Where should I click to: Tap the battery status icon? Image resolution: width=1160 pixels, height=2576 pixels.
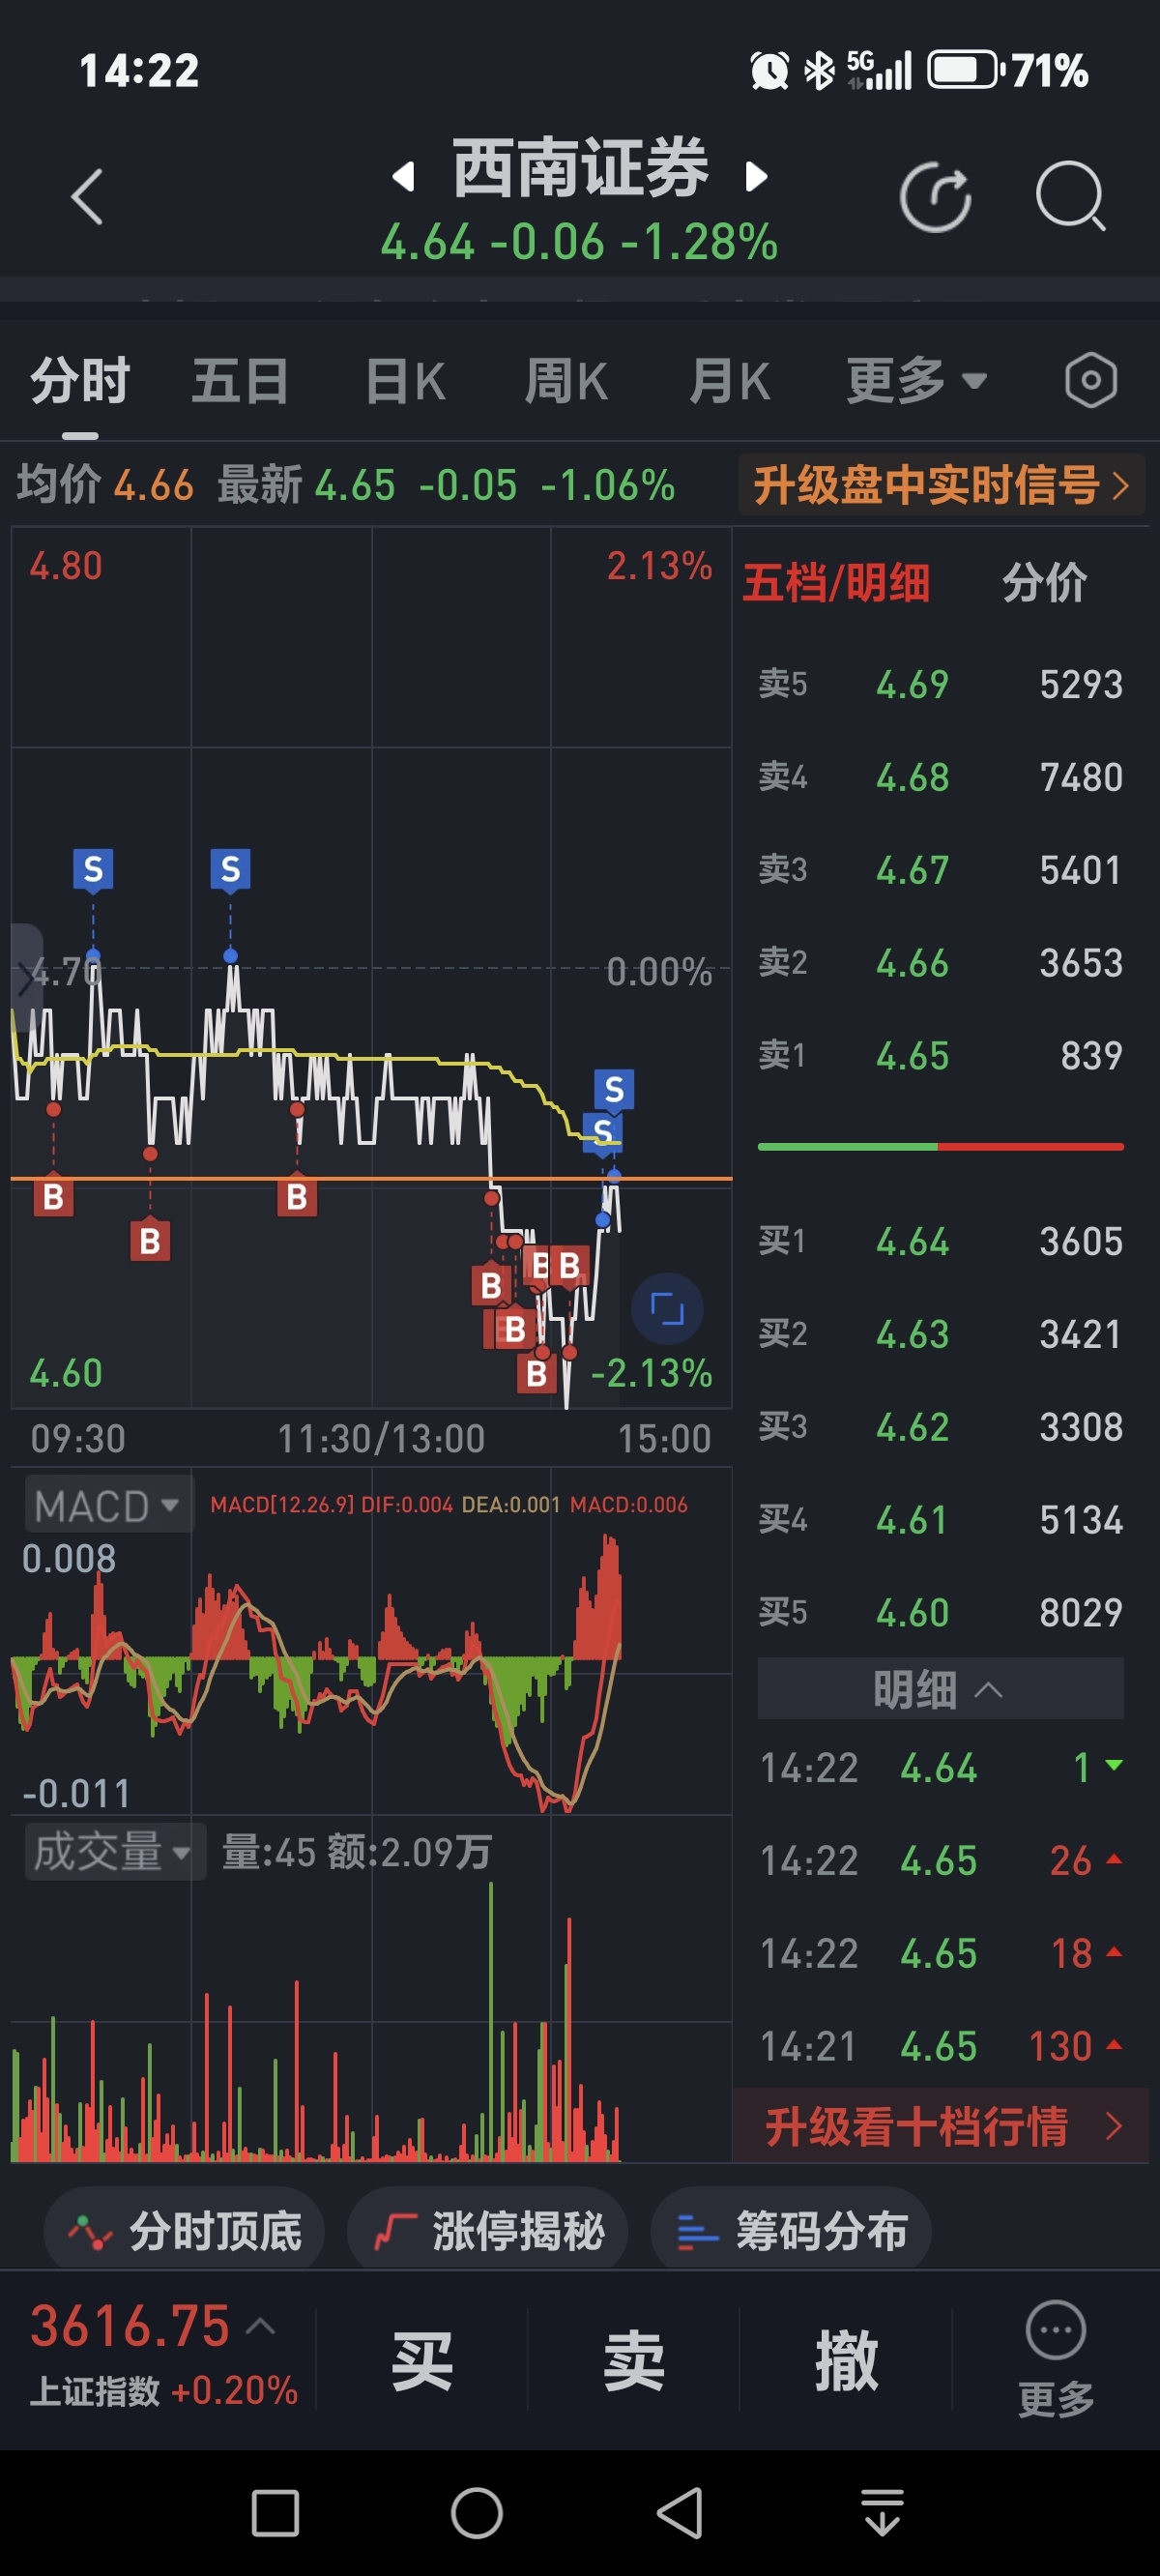[965, 70]
